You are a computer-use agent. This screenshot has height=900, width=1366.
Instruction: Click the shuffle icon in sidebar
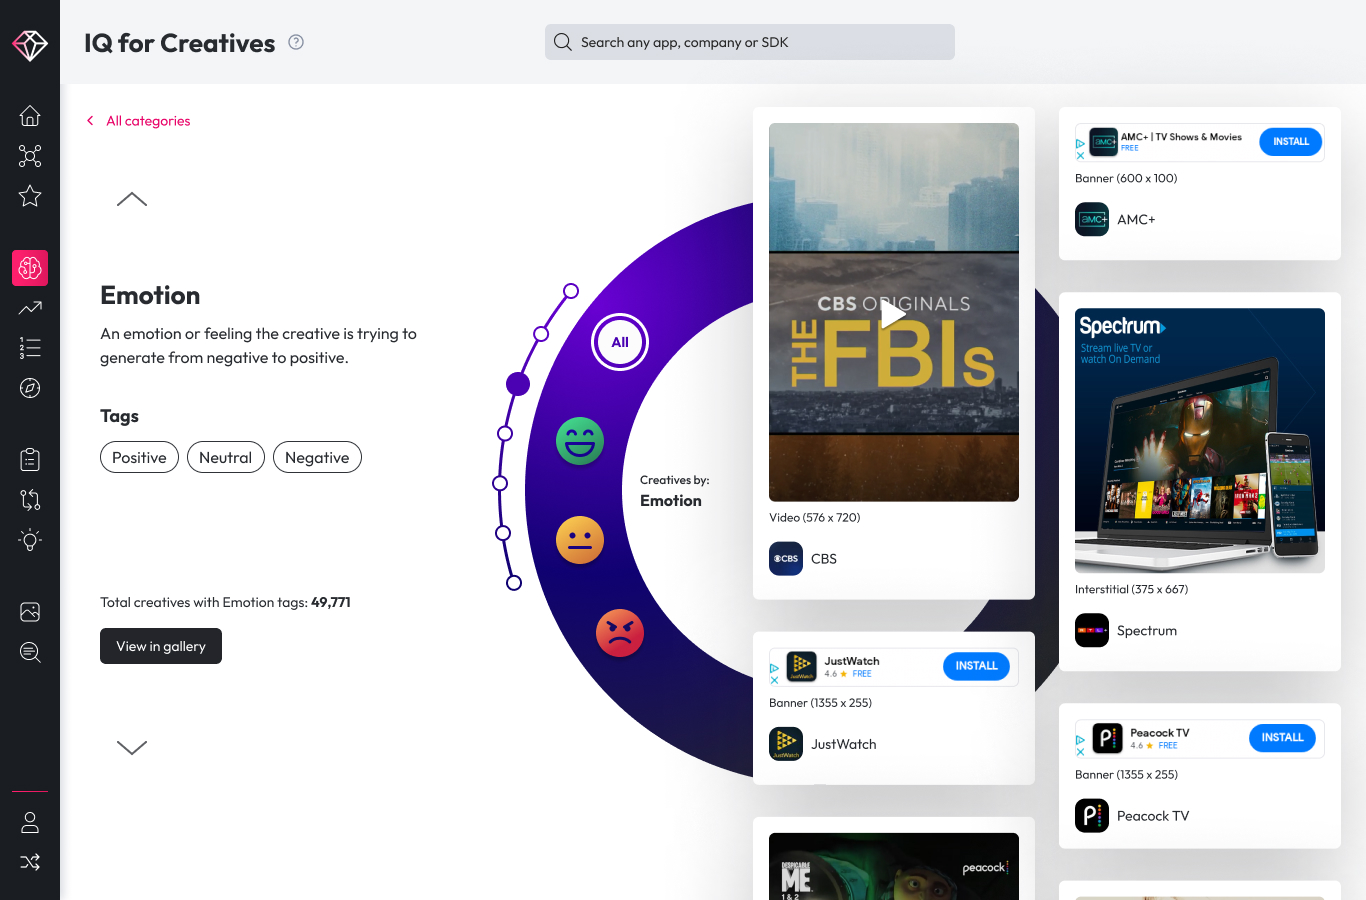[x=30, y=862]
